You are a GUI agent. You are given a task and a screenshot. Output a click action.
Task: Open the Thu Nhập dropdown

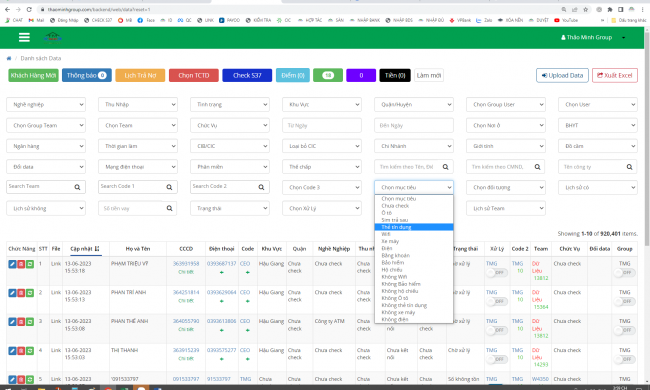[x=138, y=104]
